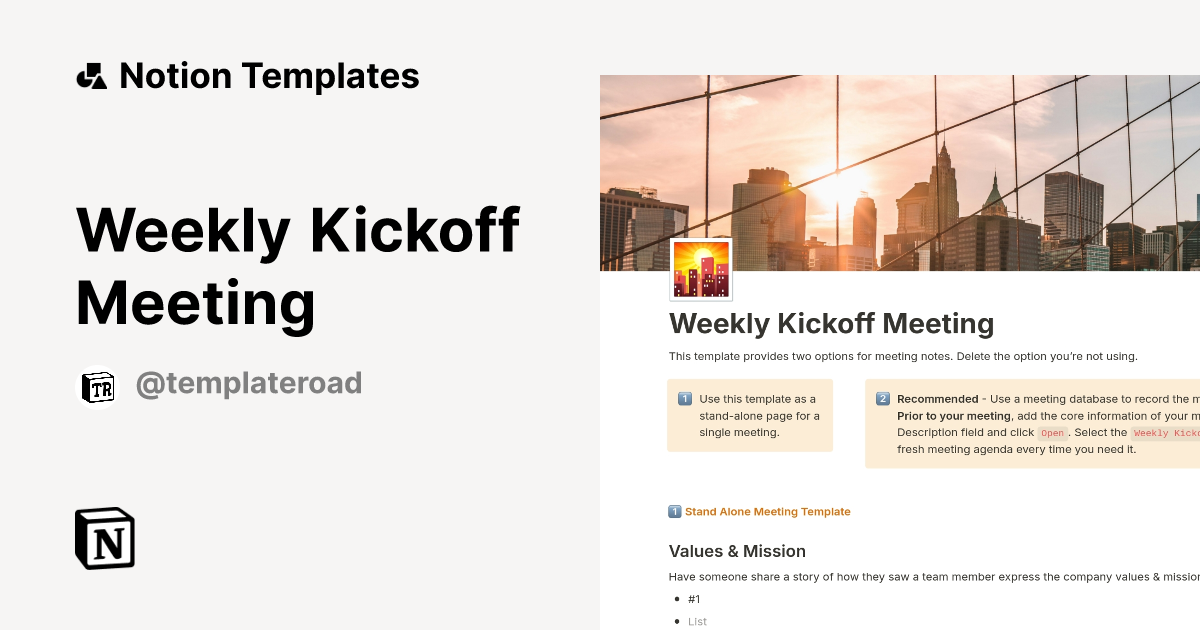Click the first bullet point marker under Values
This screenshot has width=1200, height=630.
click(677, 598)
